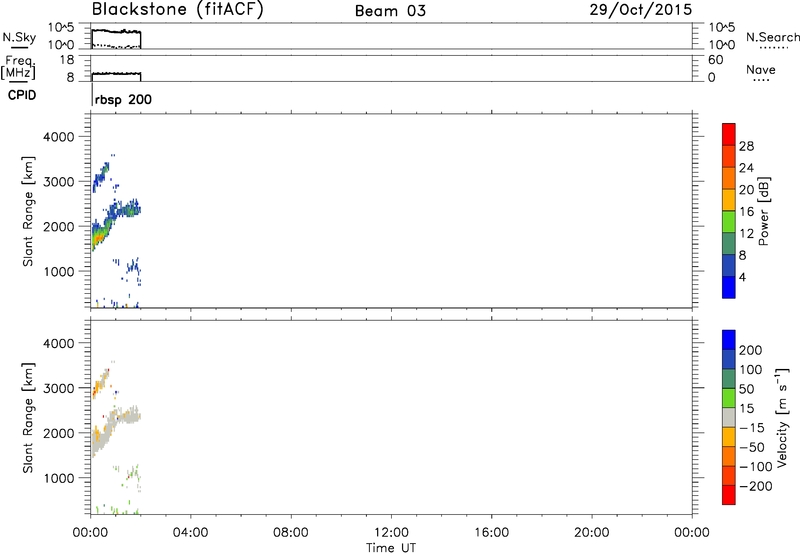Click the 18 frequency axis label

pyautogui.click(x=67, y=60)
